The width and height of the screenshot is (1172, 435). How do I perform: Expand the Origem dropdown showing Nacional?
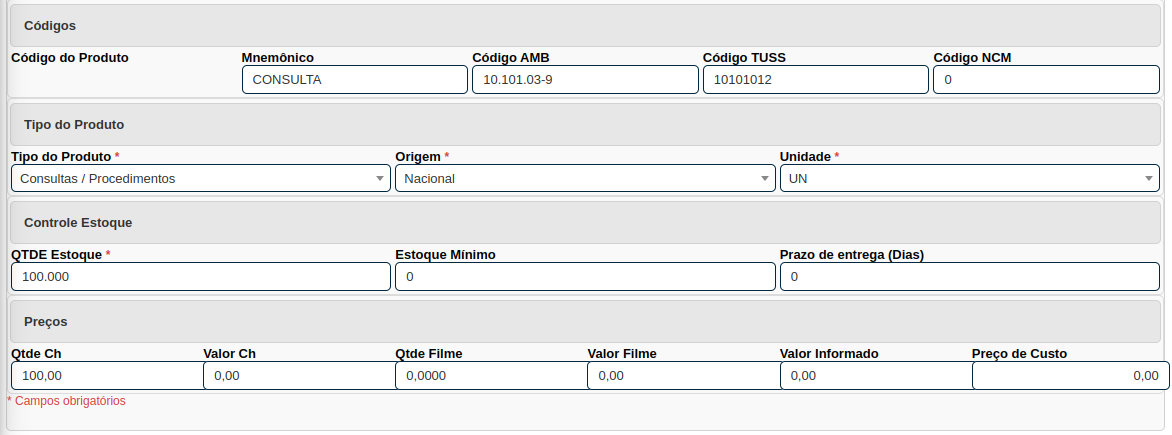click(584, 178)
